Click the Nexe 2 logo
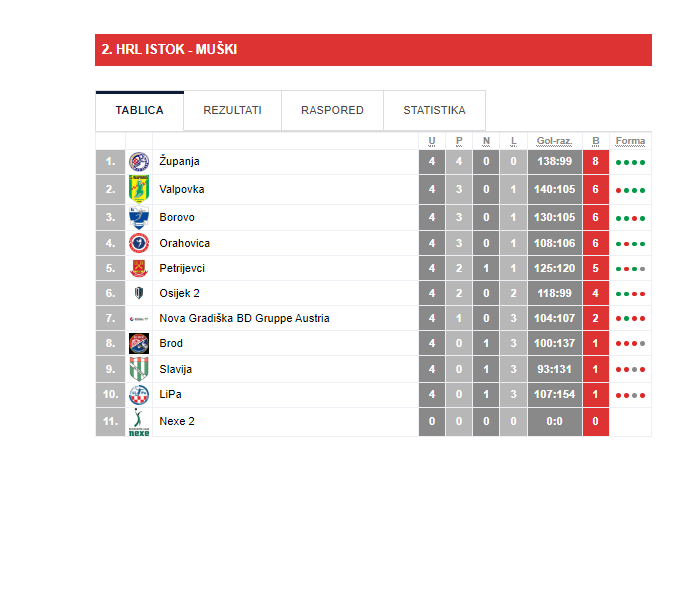Viewport: 685px width, 613px height. (x=139, y=422)
